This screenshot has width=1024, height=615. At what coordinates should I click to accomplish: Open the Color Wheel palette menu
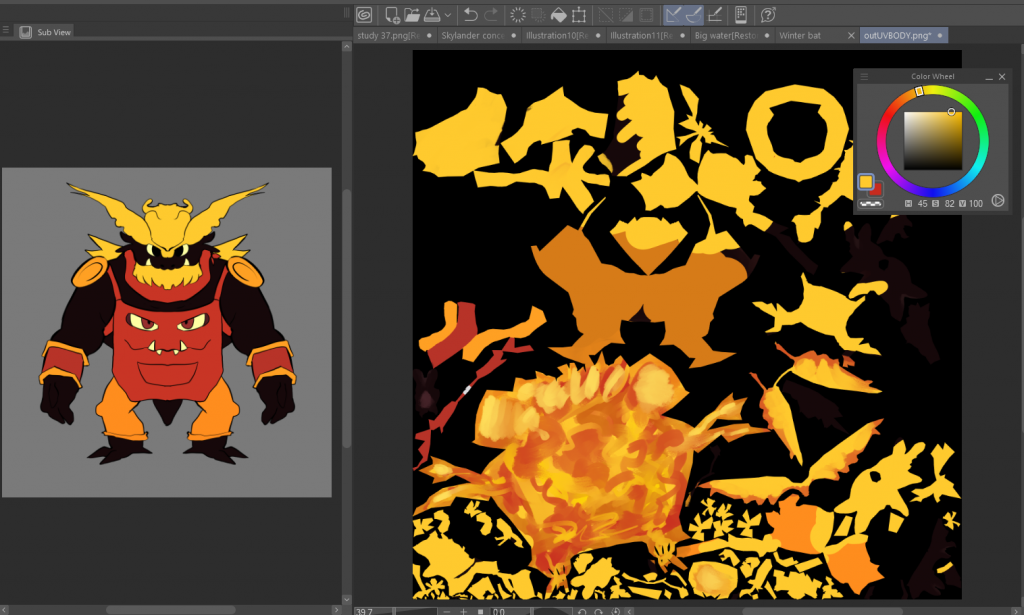(x=864, y=76)
